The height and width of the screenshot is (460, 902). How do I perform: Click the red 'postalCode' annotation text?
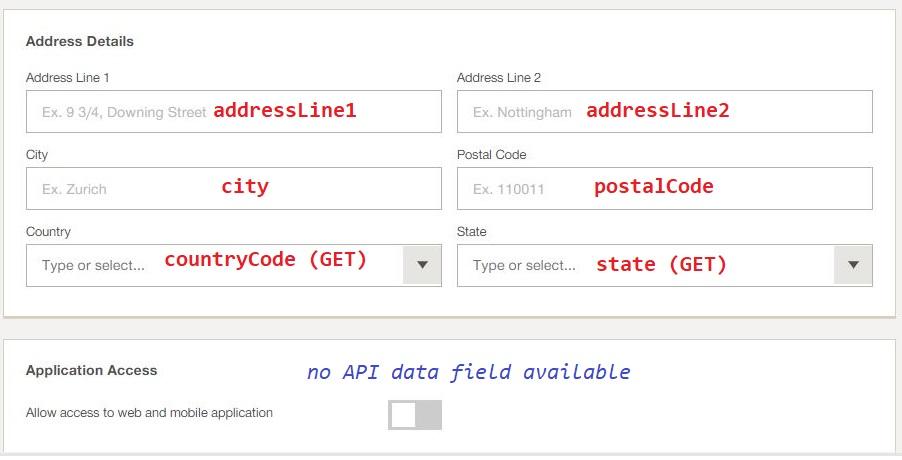coord(653,186)
